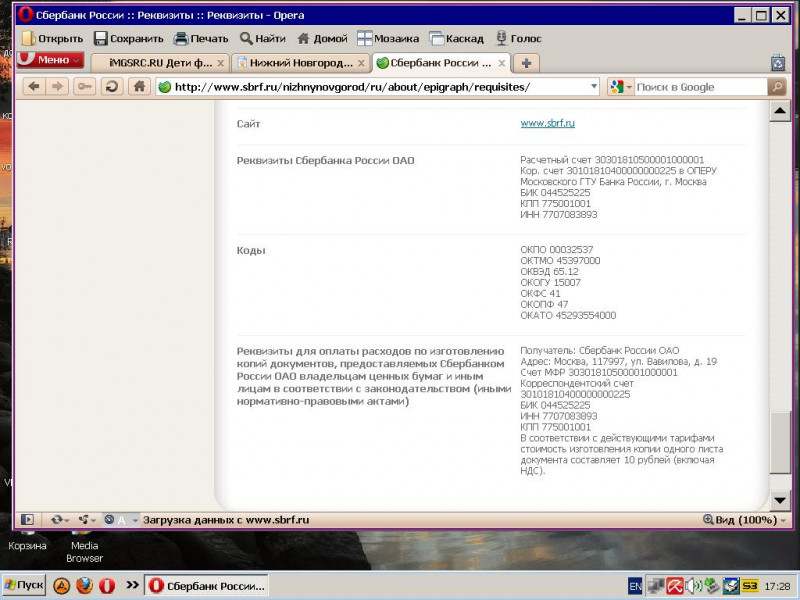Go forward to the next page
The image size is (800, 600).
point(57,87)
